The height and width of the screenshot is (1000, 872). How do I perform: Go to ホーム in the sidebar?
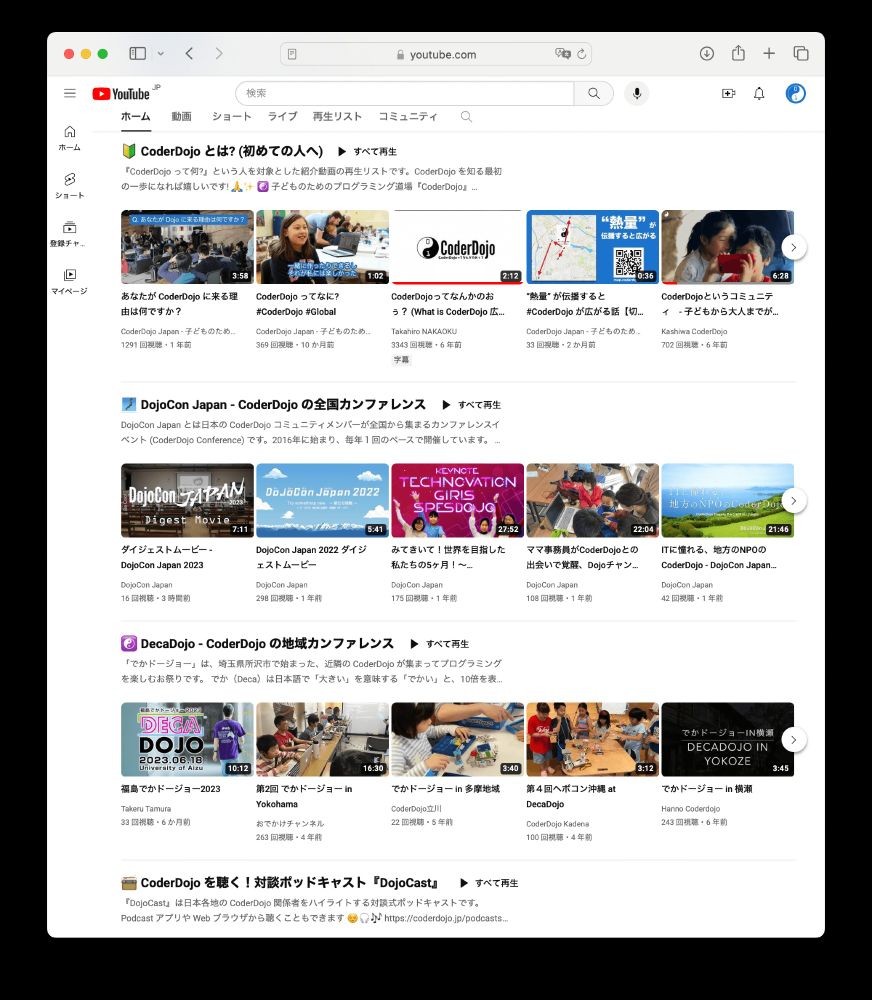tap(70, 138)
